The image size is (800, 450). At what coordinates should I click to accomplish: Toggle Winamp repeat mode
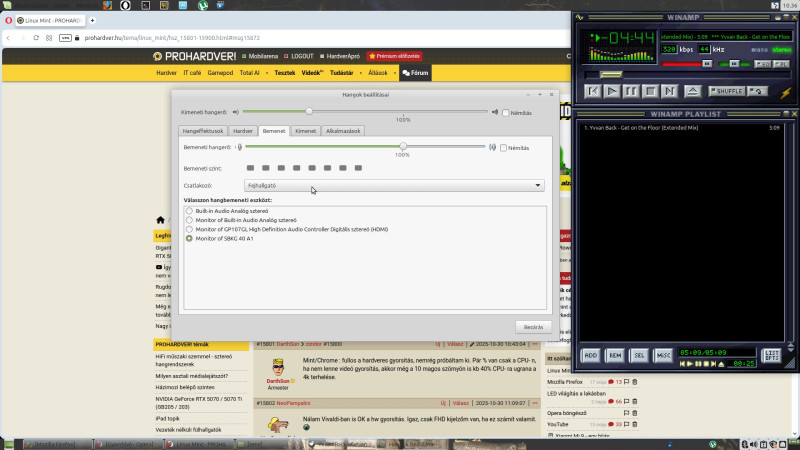point(758,91)
